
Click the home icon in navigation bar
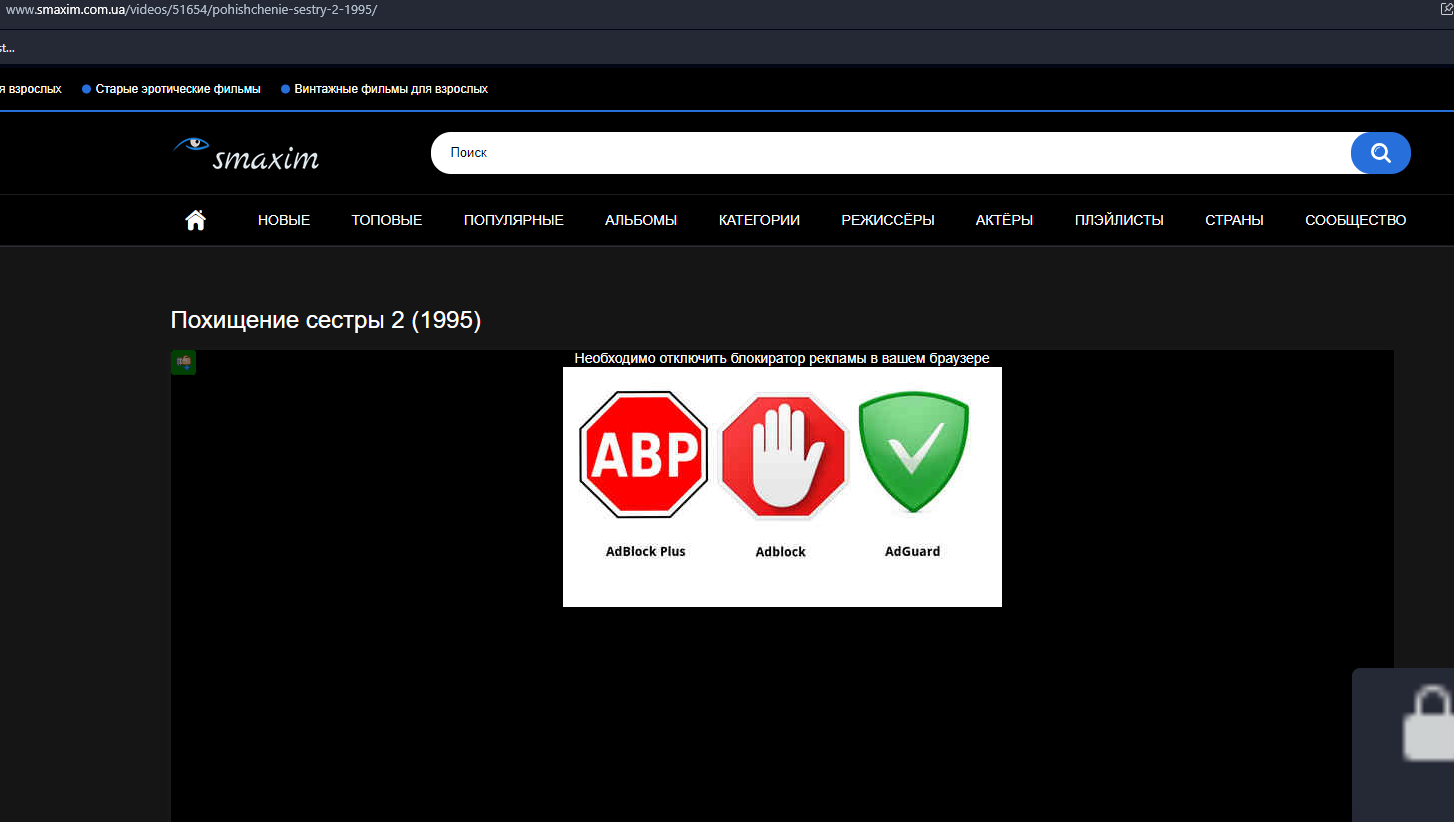pyautogui.click(x=196, y=220)
